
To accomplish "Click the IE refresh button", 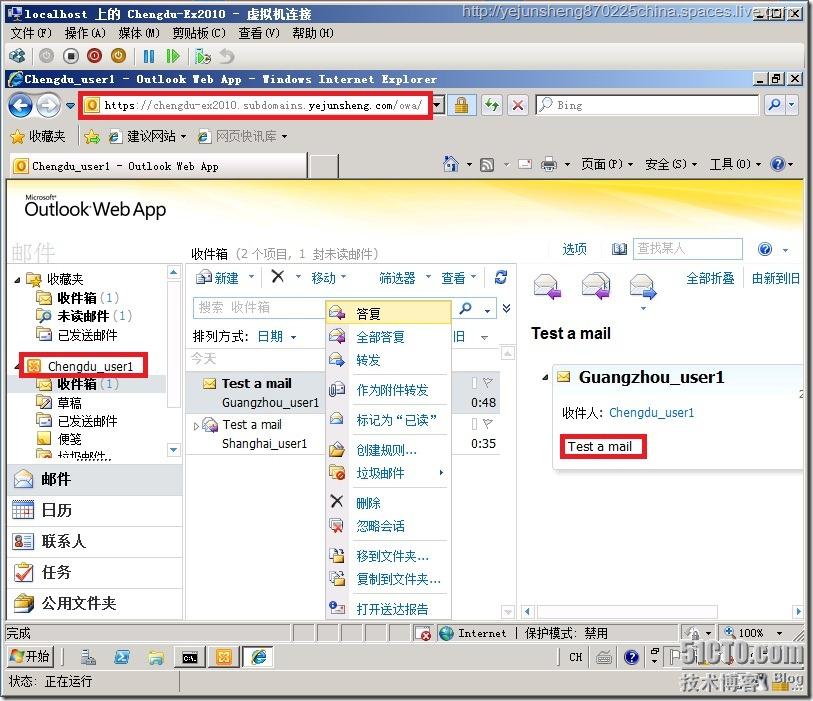I will pos(491,105).
